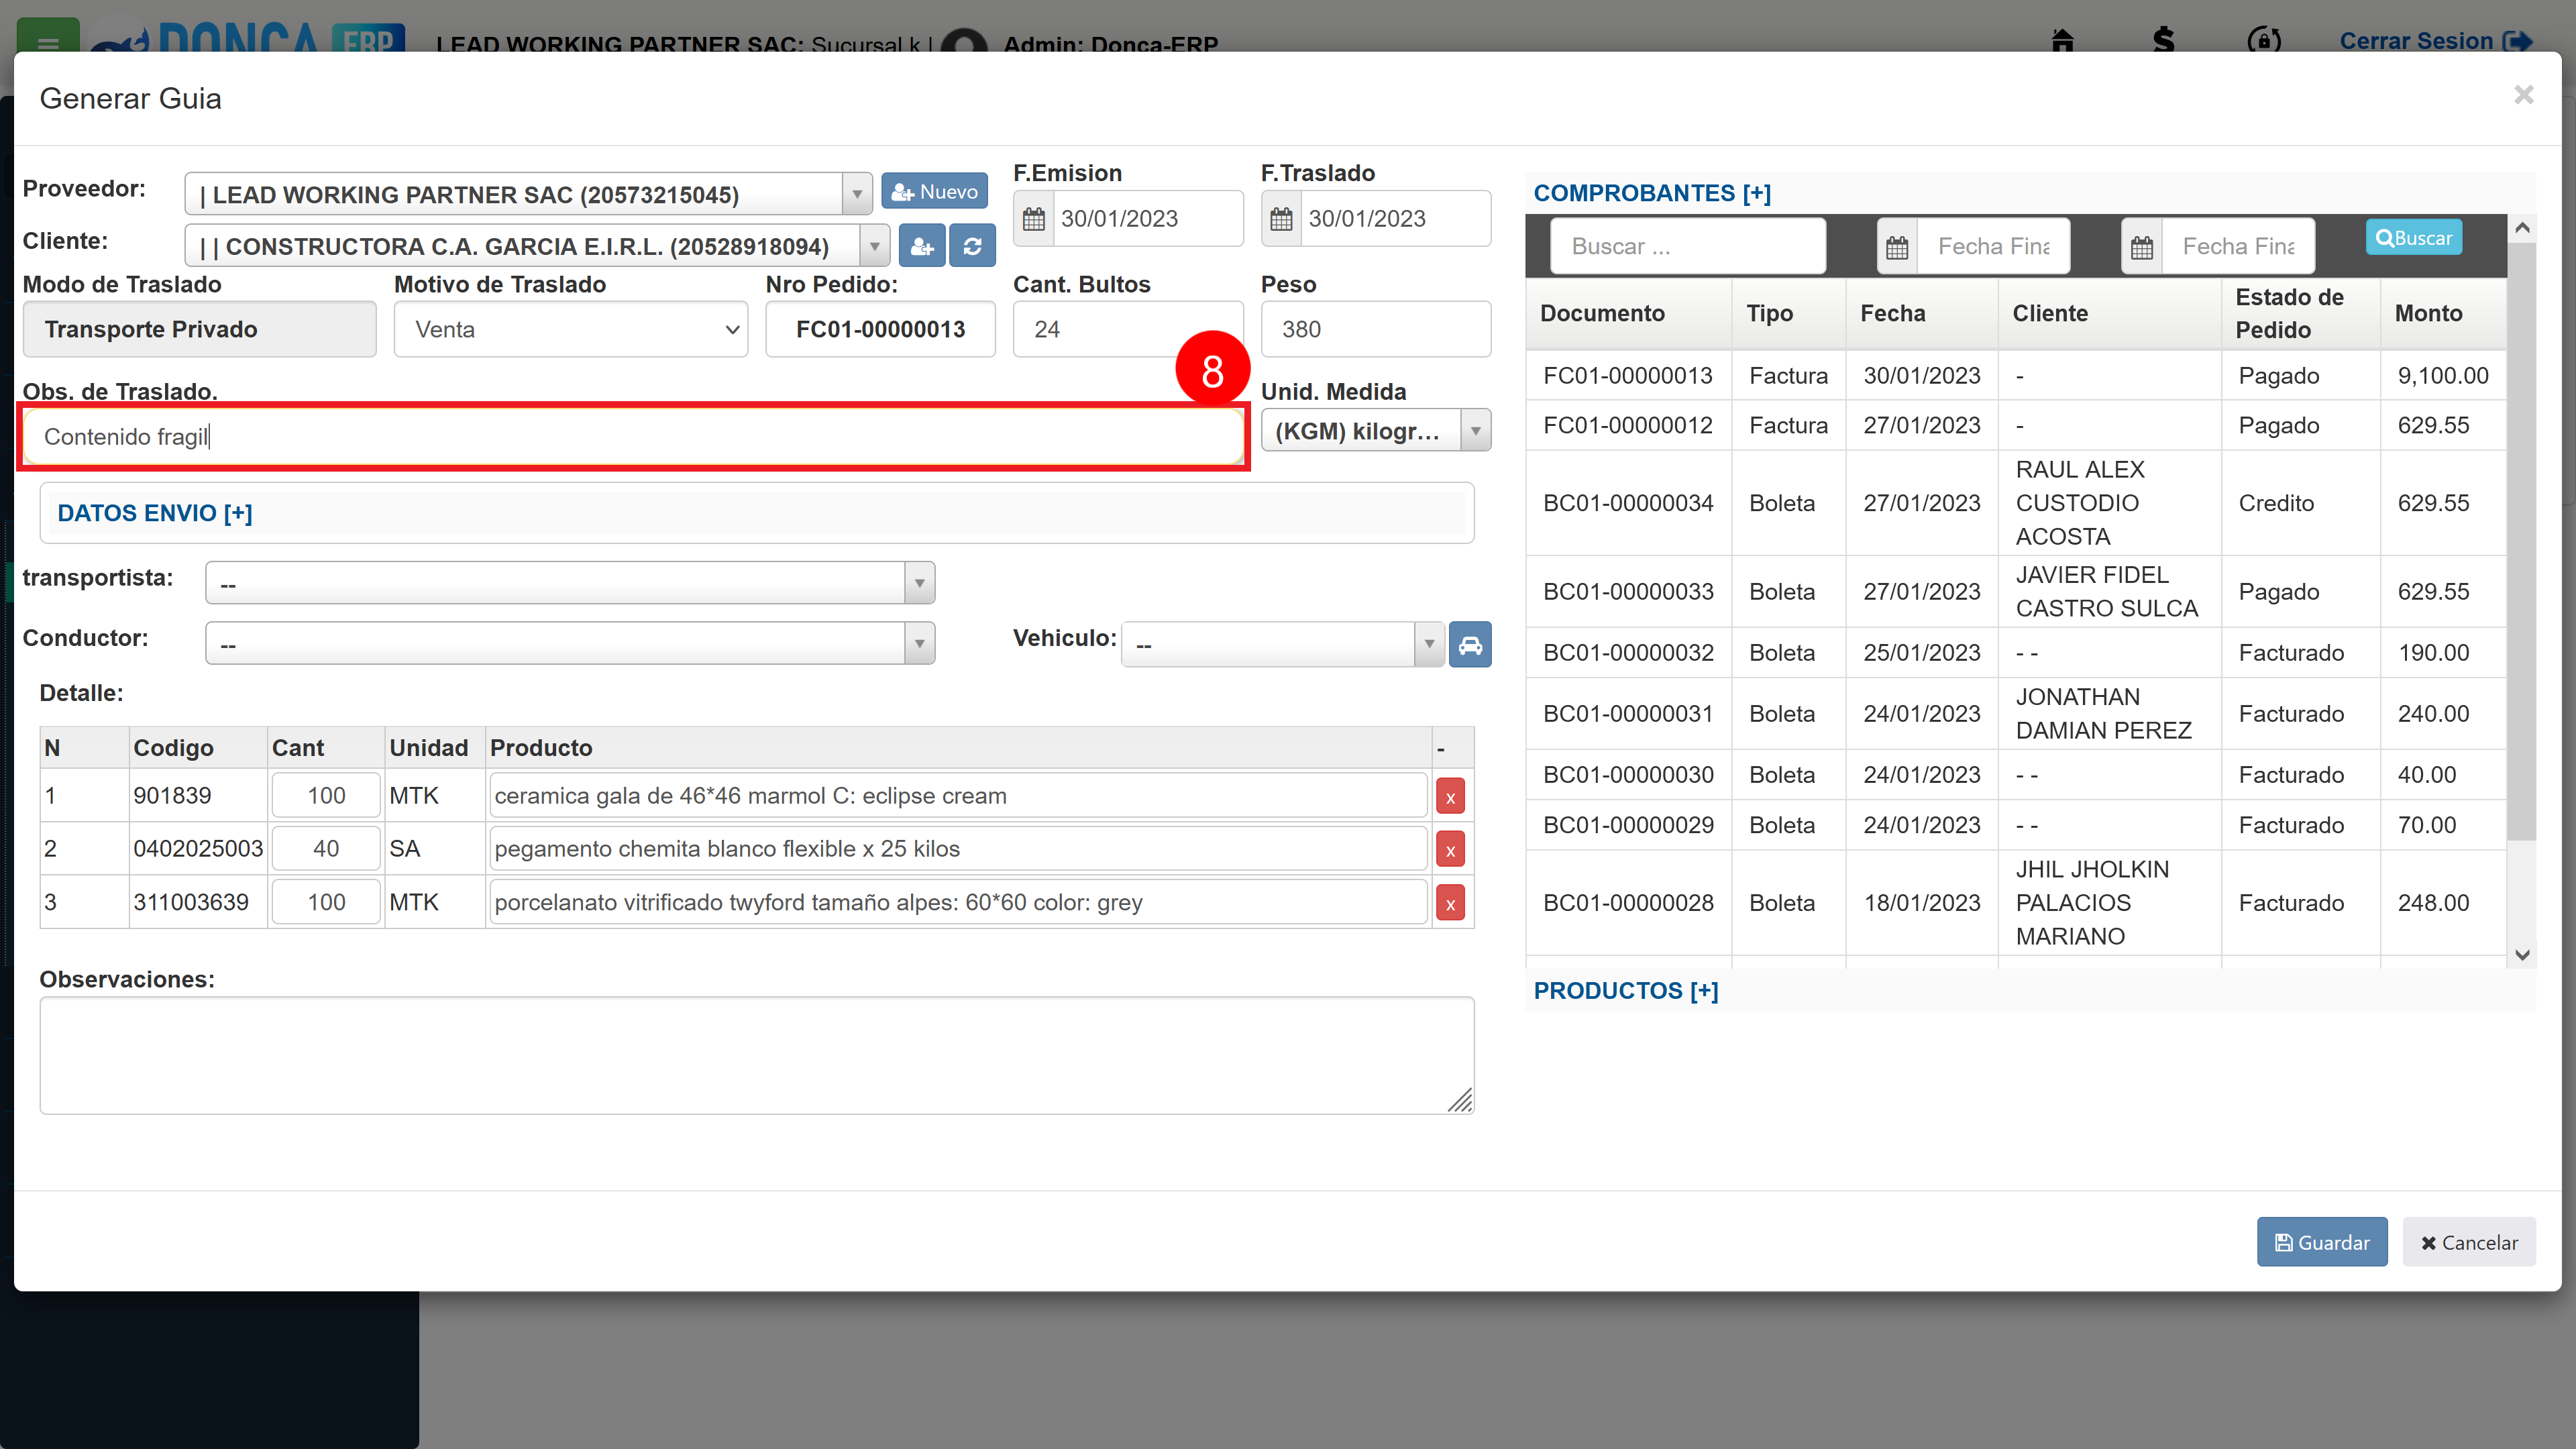The image size is (2576, 1449).
Task: Select document BC01-00000028 row
Action: [2015, 903]
